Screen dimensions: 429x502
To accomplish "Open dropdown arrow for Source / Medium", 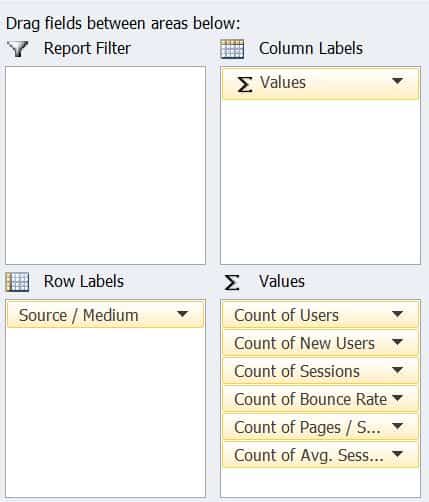I will [182, 314].
